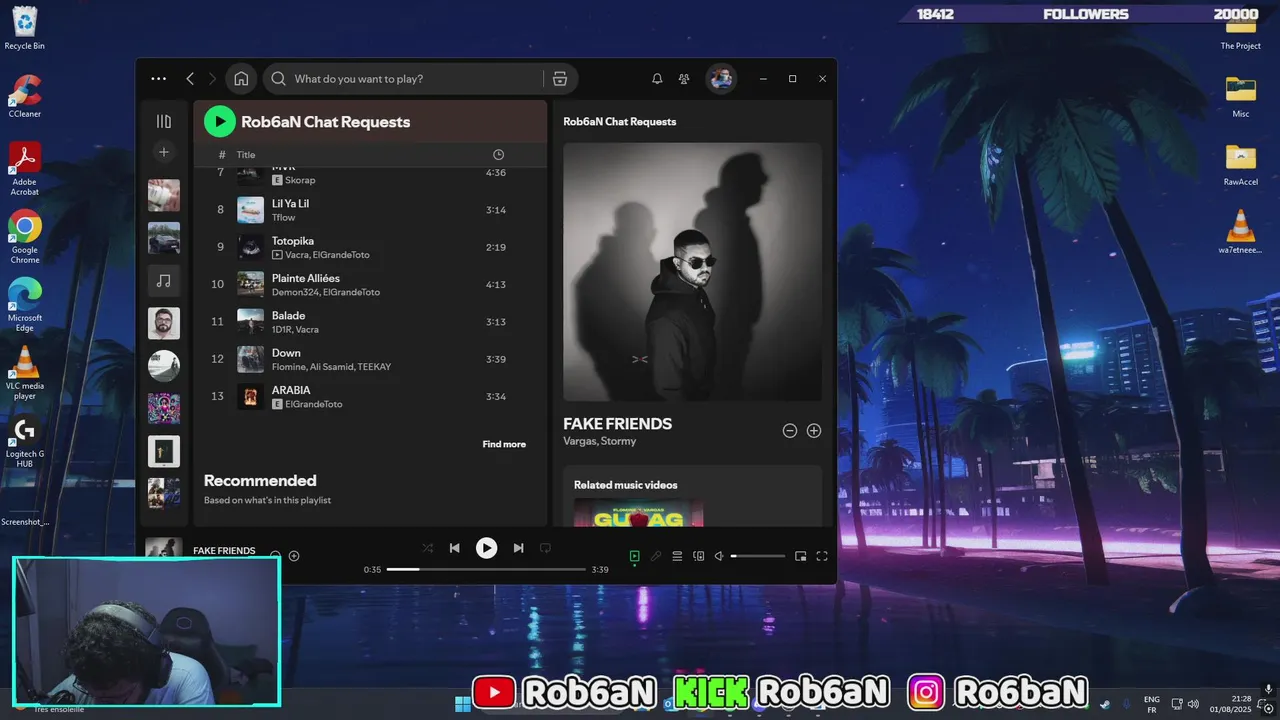
Task: Go back with the left arrow
Action: tap(190, 79)
